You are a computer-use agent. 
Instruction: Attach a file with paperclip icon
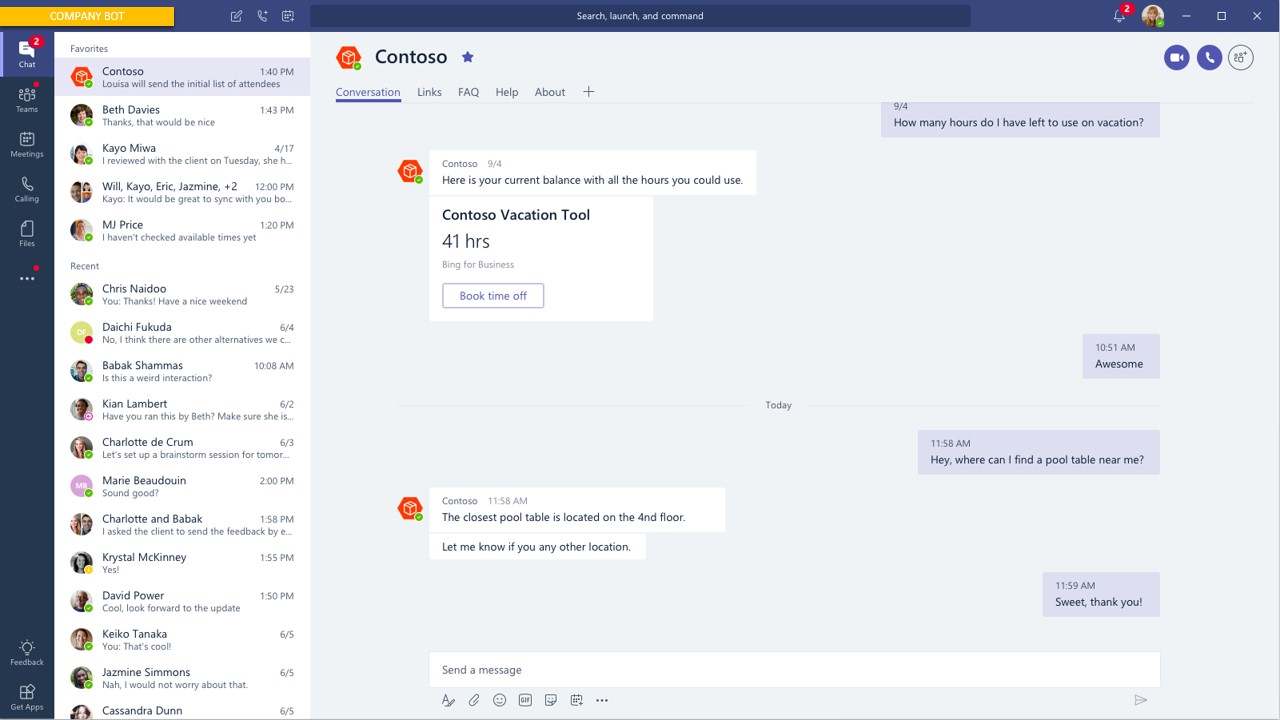474,700
